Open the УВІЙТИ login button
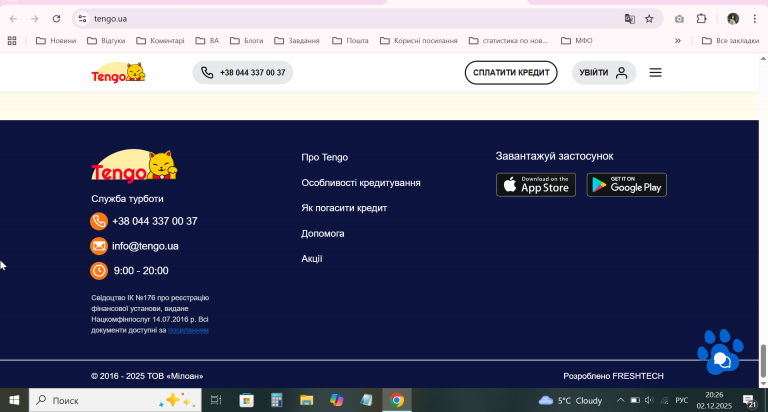The height and width of the screenshot is (412, 768). [x=603, y=73]
